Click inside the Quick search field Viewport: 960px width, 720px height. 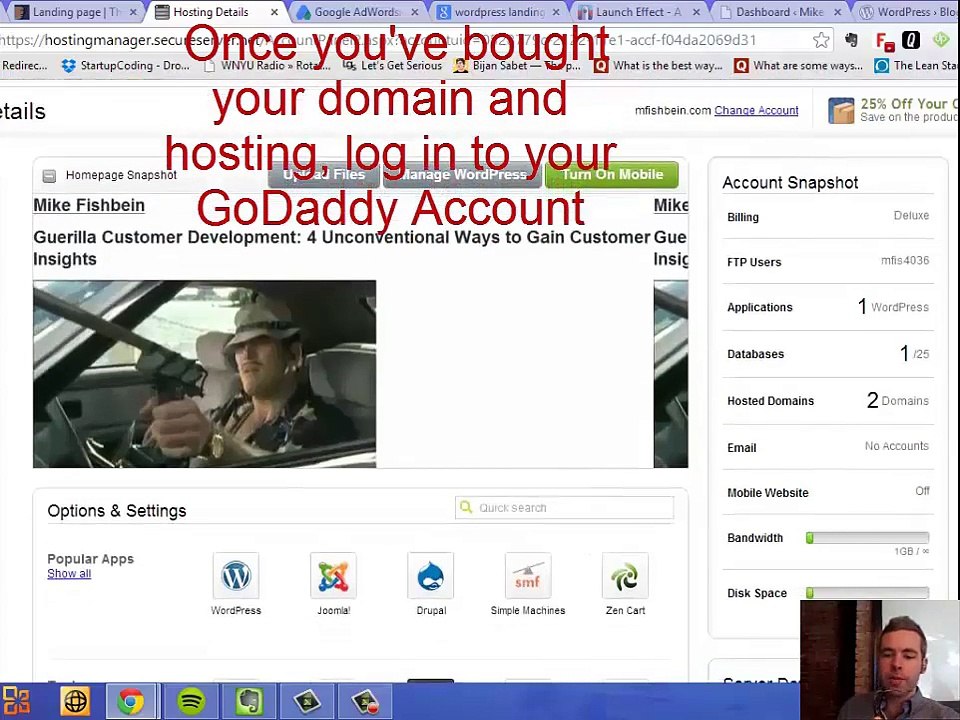click(564, 508)
